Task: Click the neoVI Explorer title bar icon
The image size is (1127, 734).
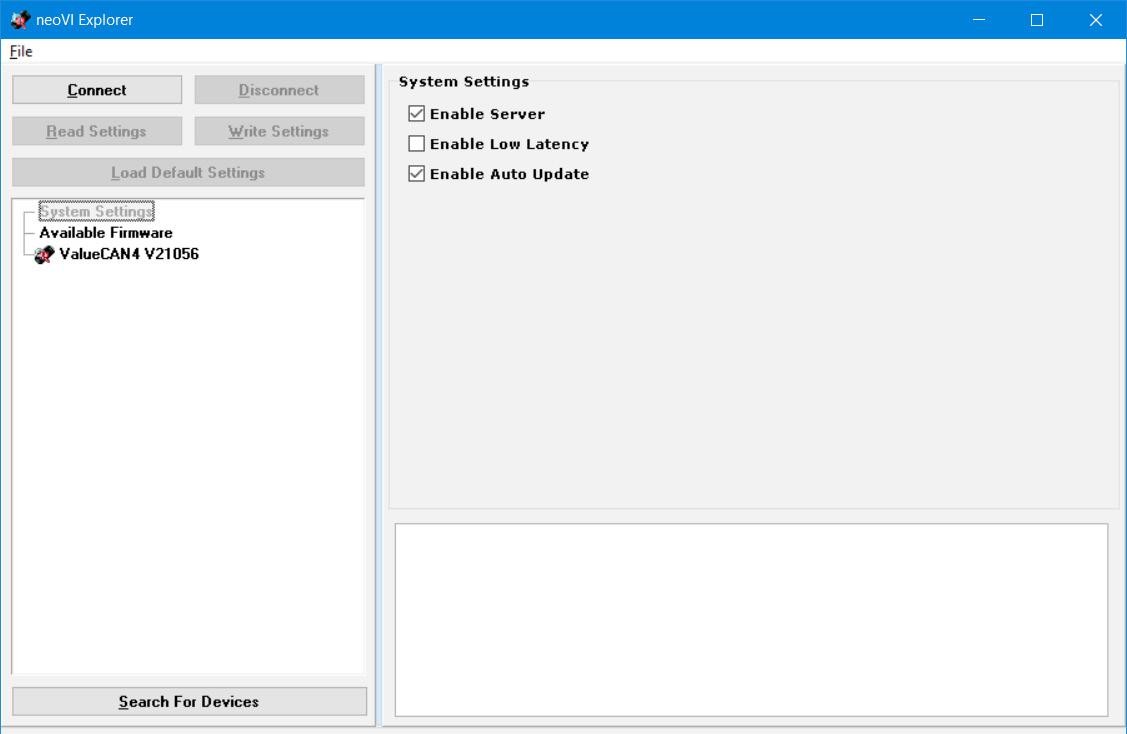Action: pyautogui.click(x=20, y=20)
